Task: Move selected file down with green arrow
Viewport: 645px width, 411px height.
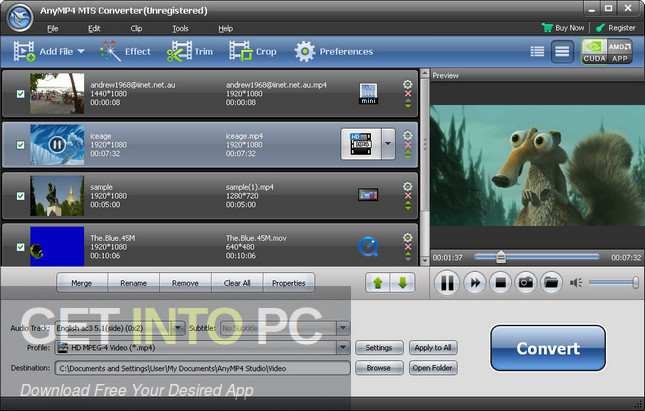Action: click(402, 283)
